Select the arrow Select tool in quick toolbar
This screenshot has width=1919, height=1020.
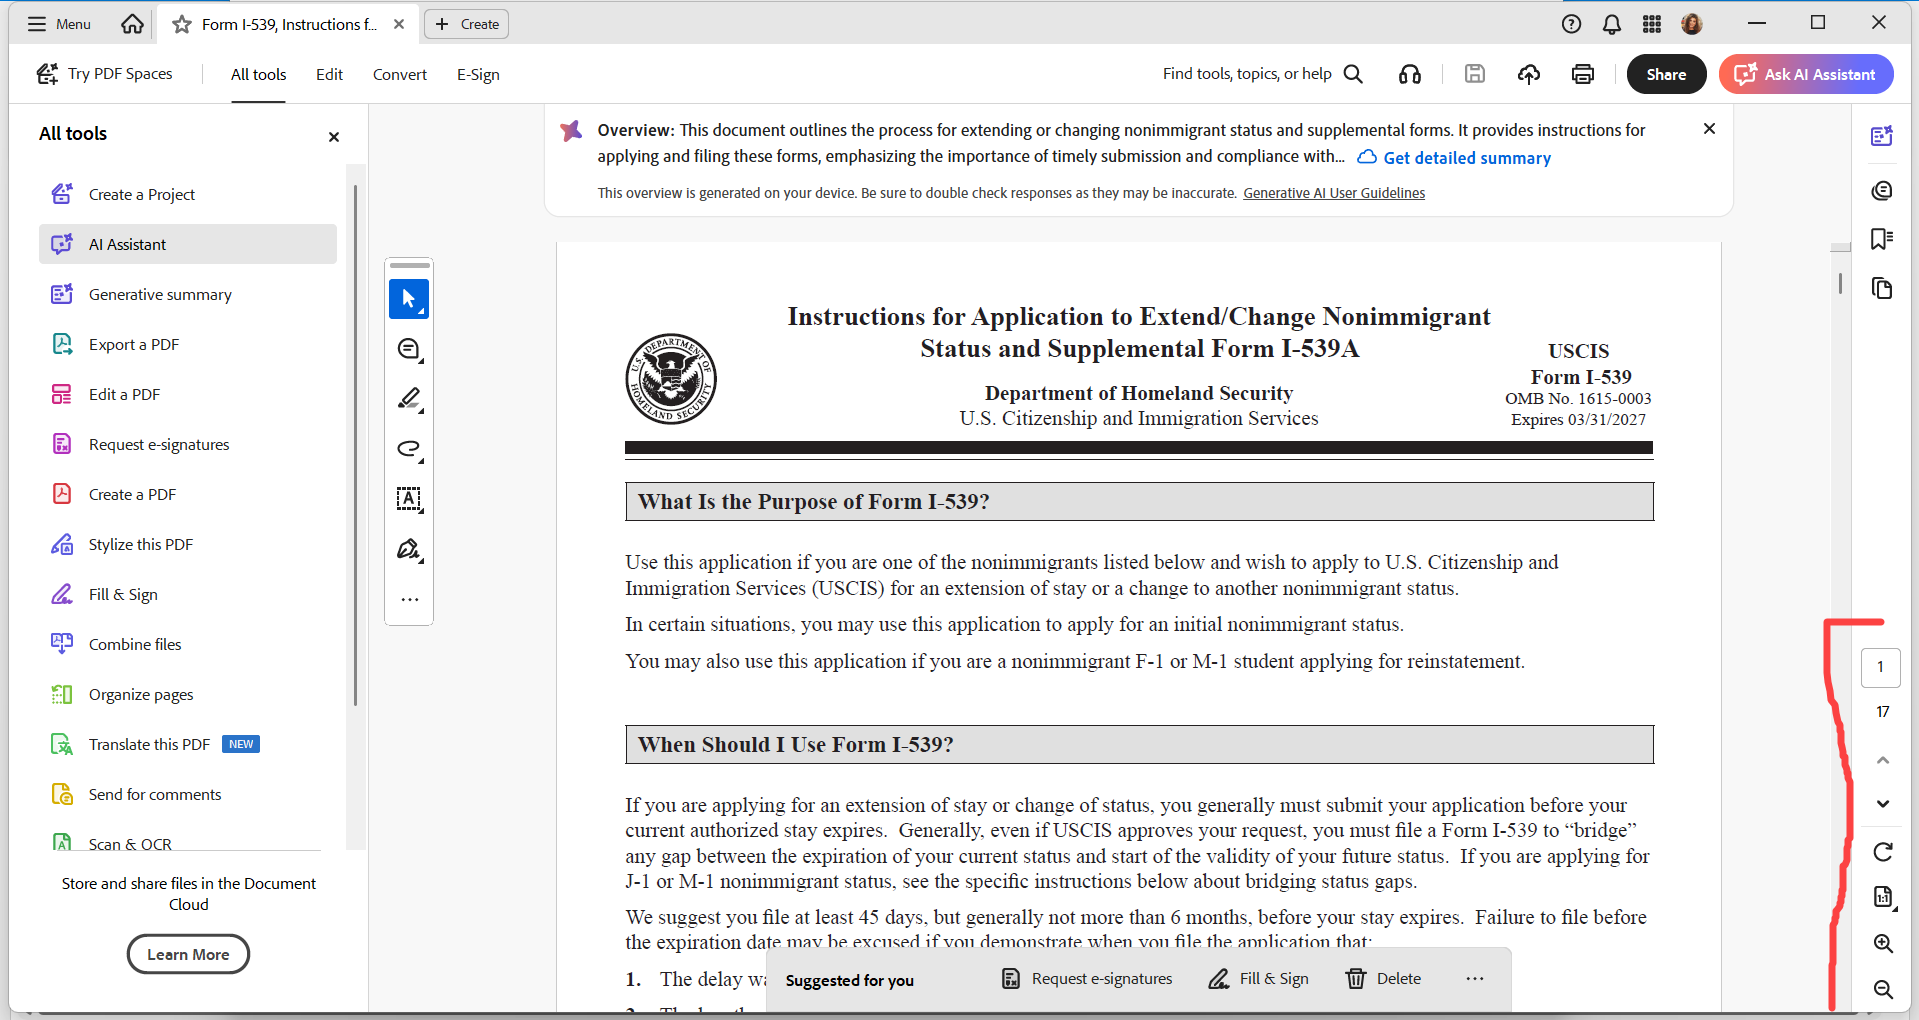click(x=409, y=299)
